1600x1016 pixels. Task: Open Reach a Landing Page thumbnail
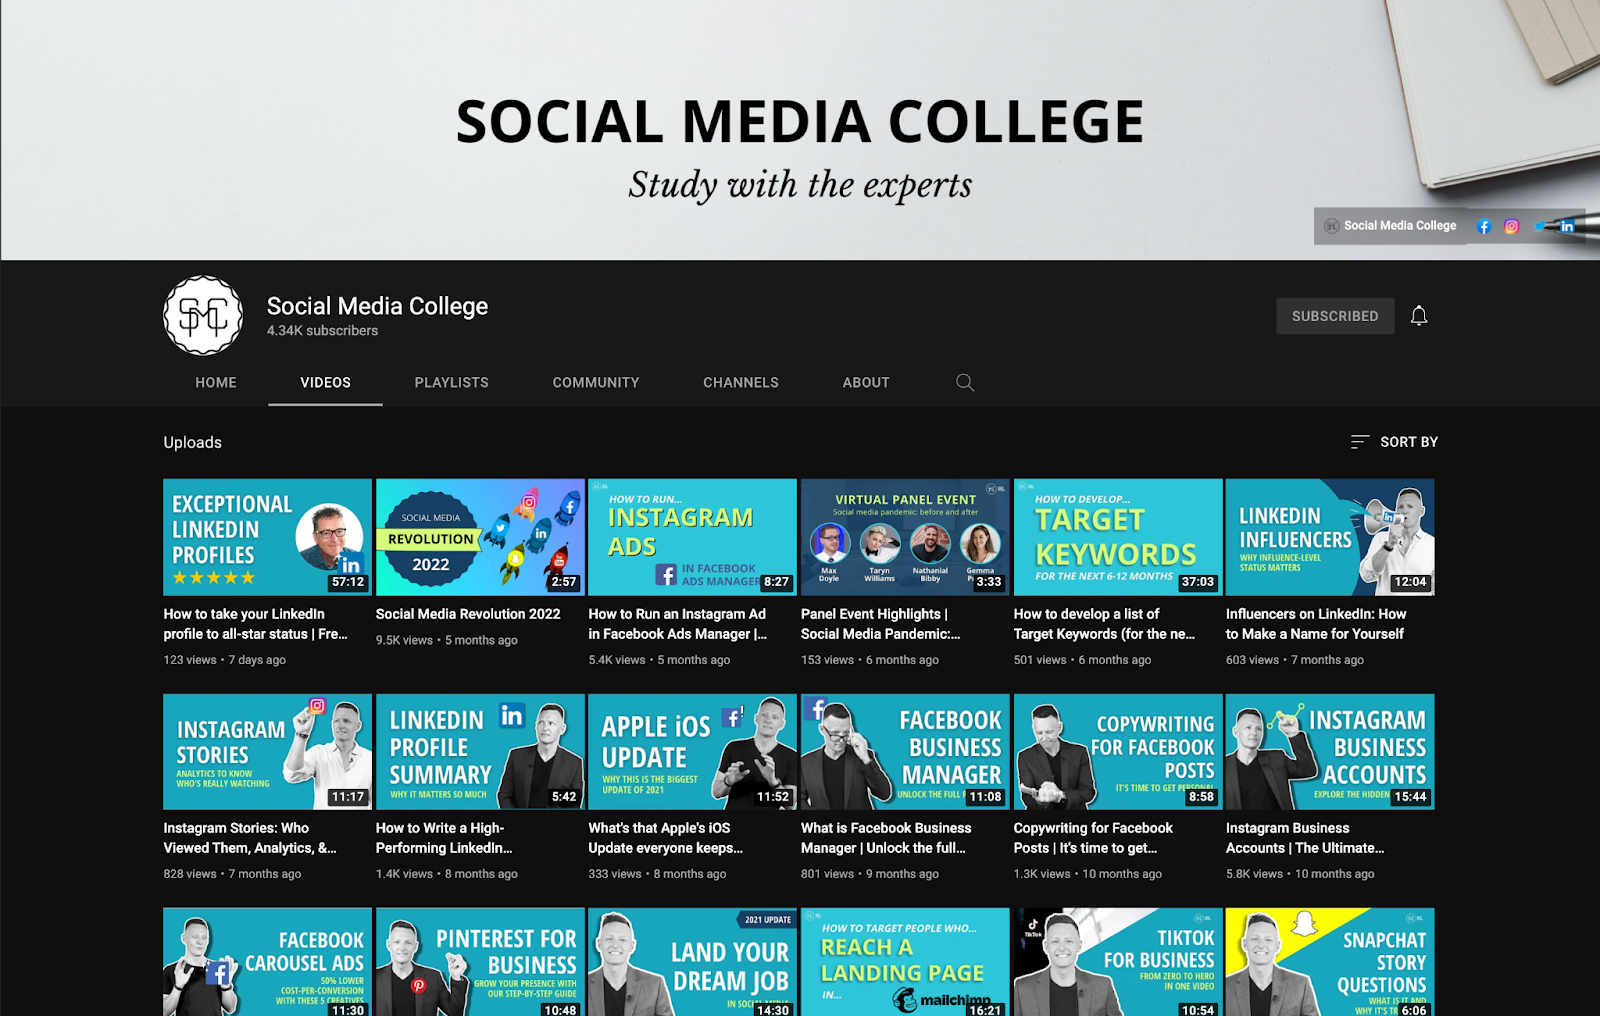(905, 962)
